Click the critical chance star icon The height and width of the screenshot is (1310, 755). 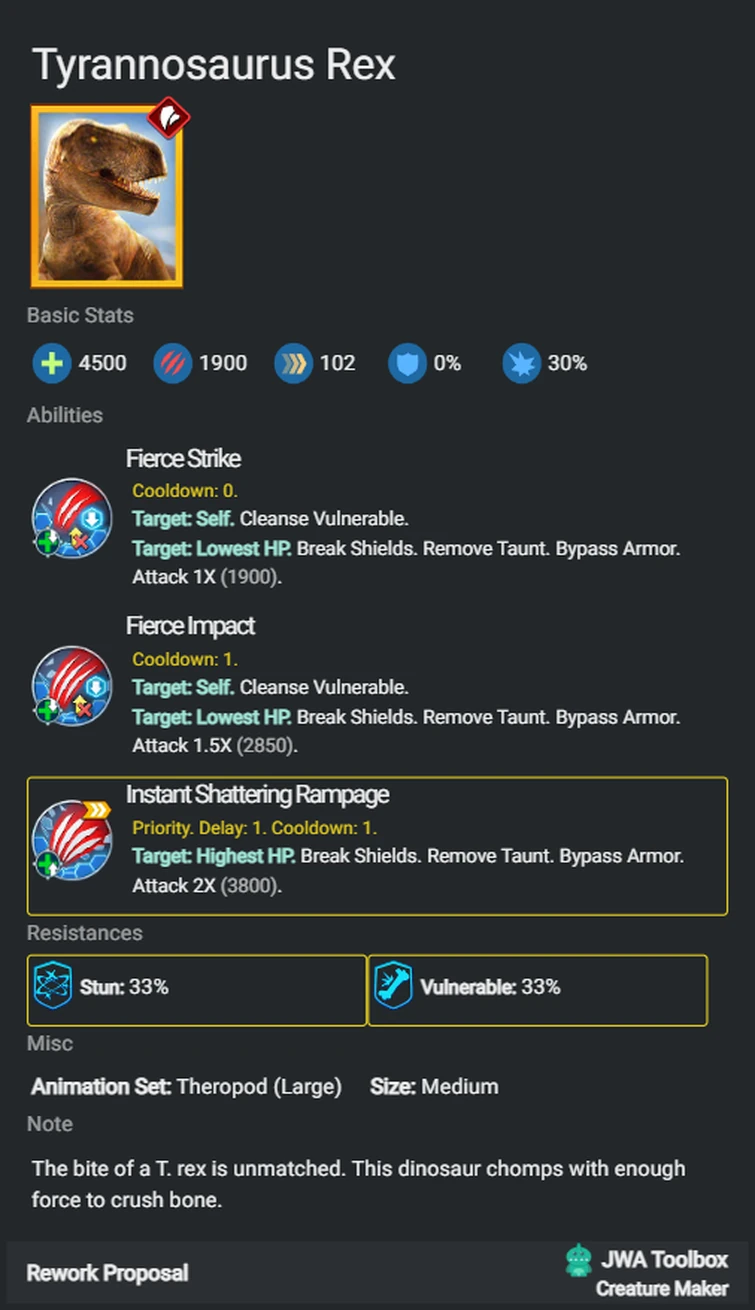point(521,363)
